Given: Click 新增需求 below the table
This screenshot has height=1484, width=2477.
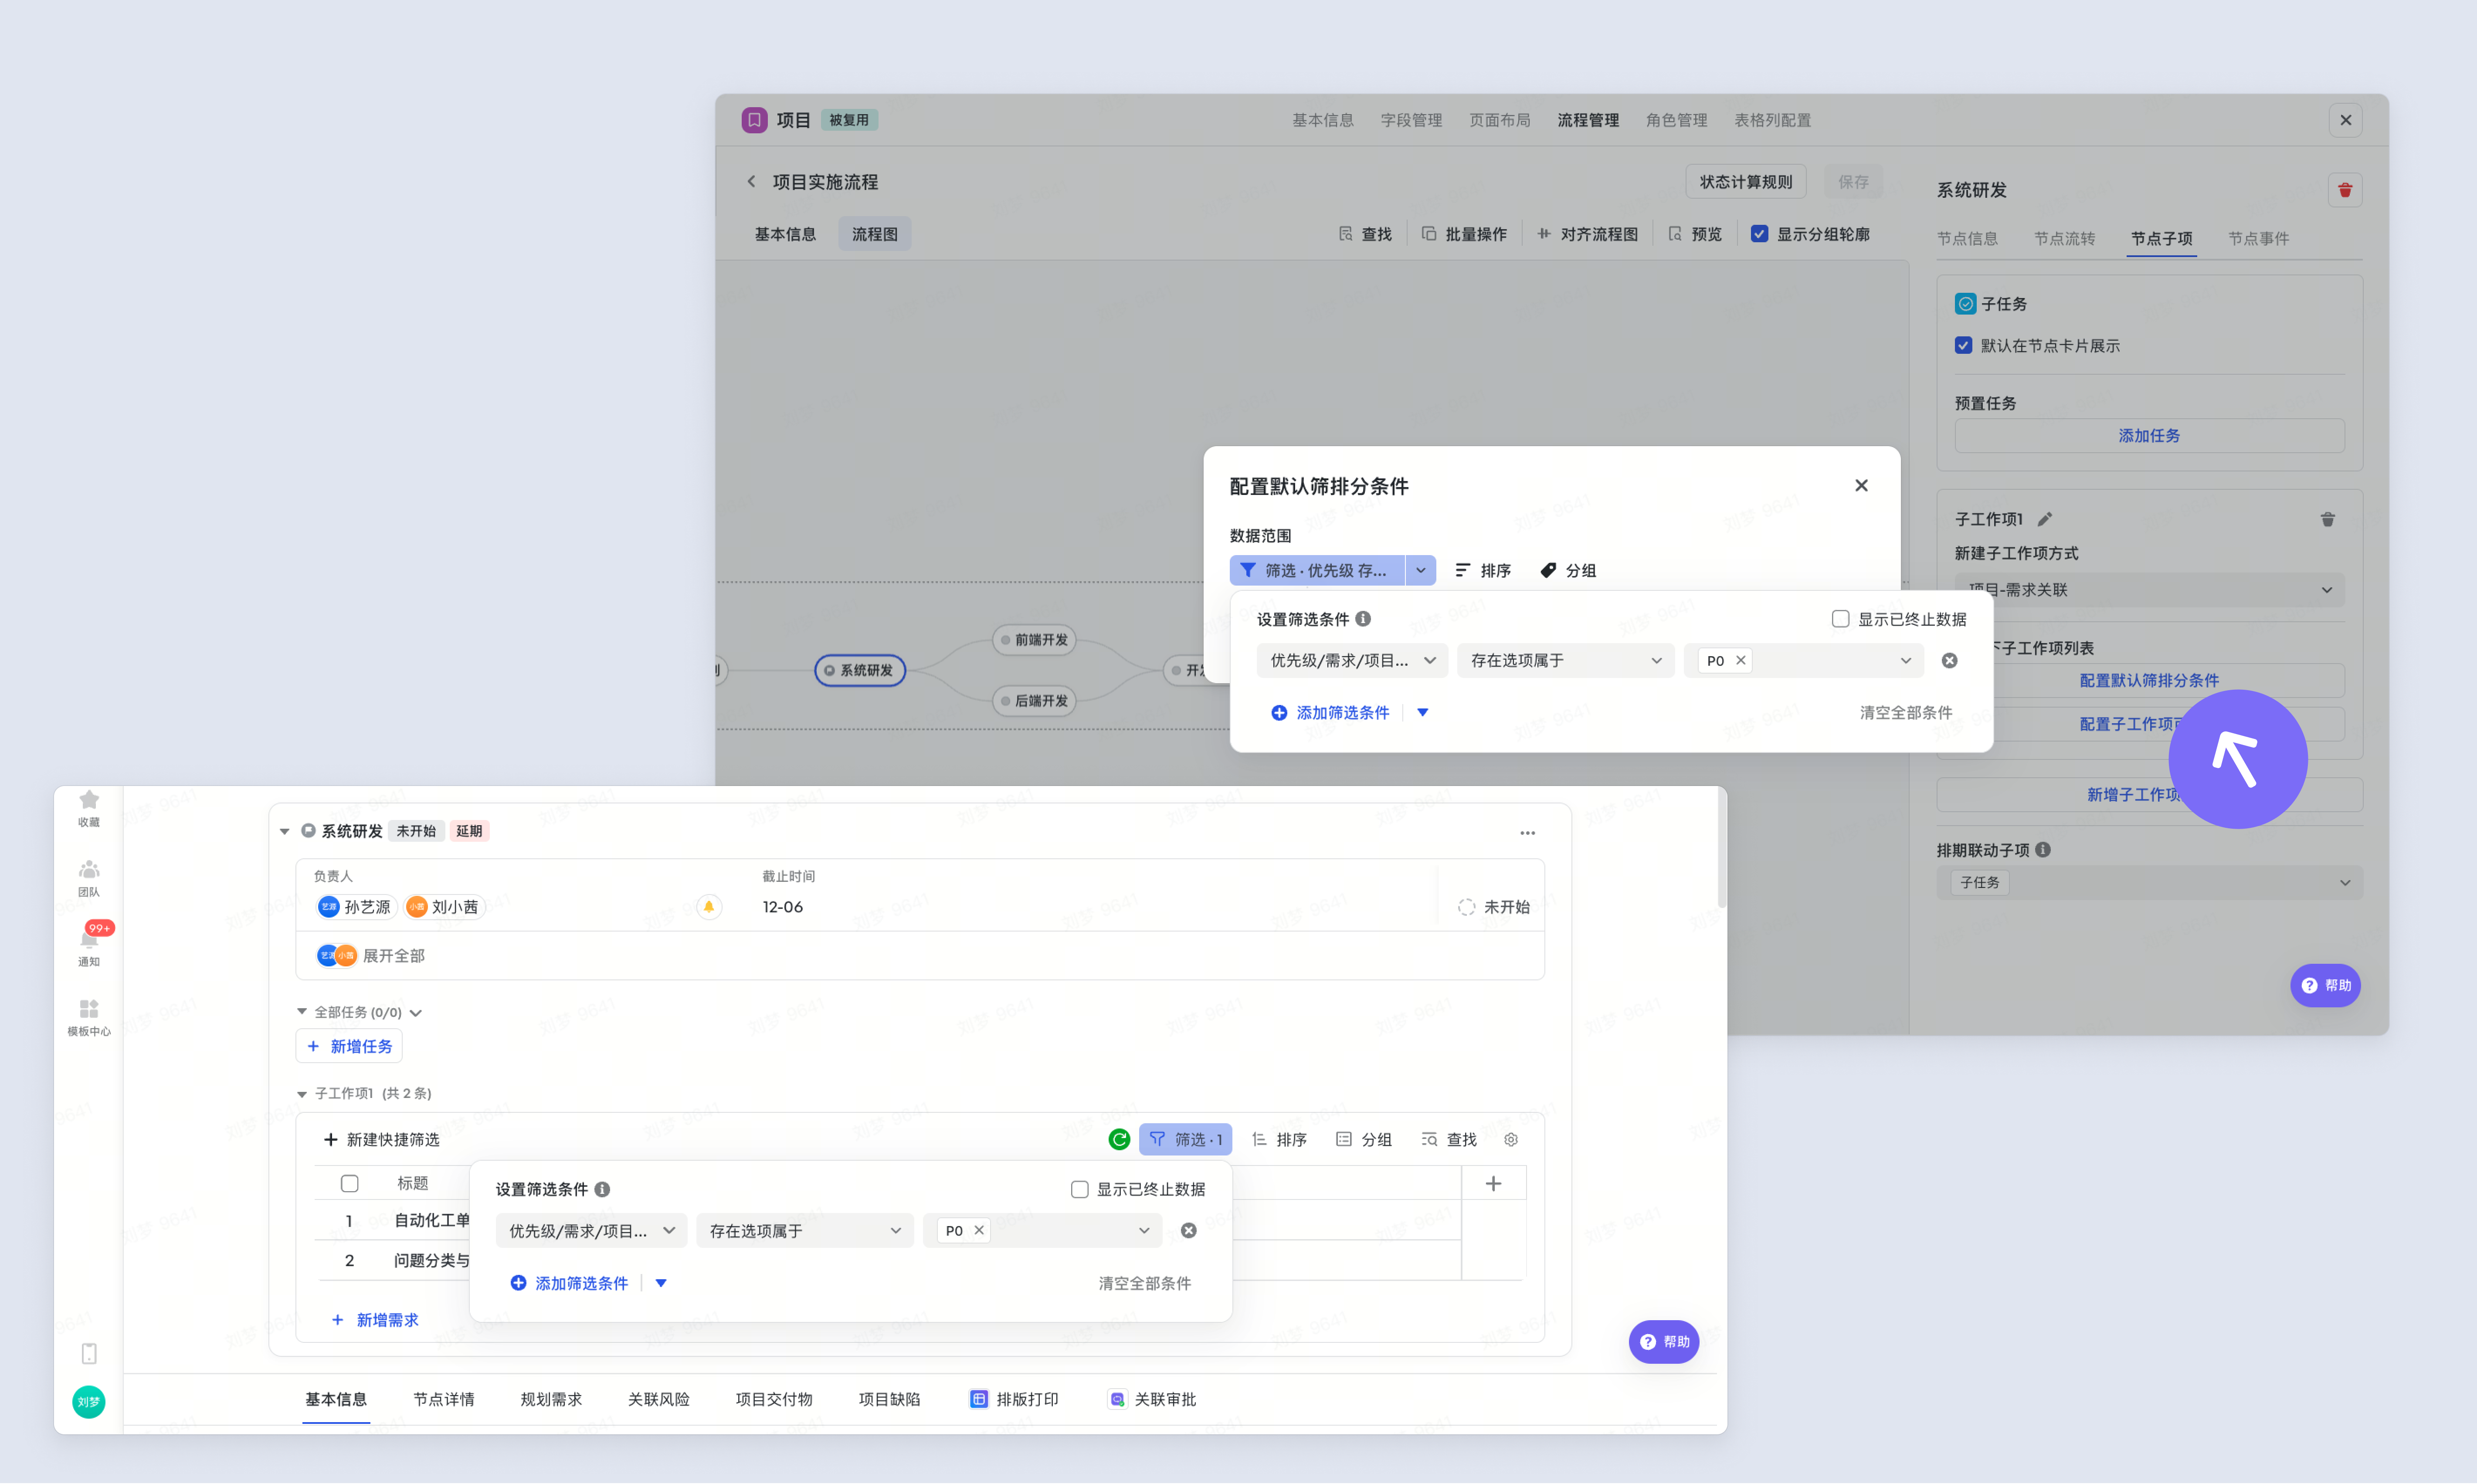Looking at the screenshot, I should 375,1320.
